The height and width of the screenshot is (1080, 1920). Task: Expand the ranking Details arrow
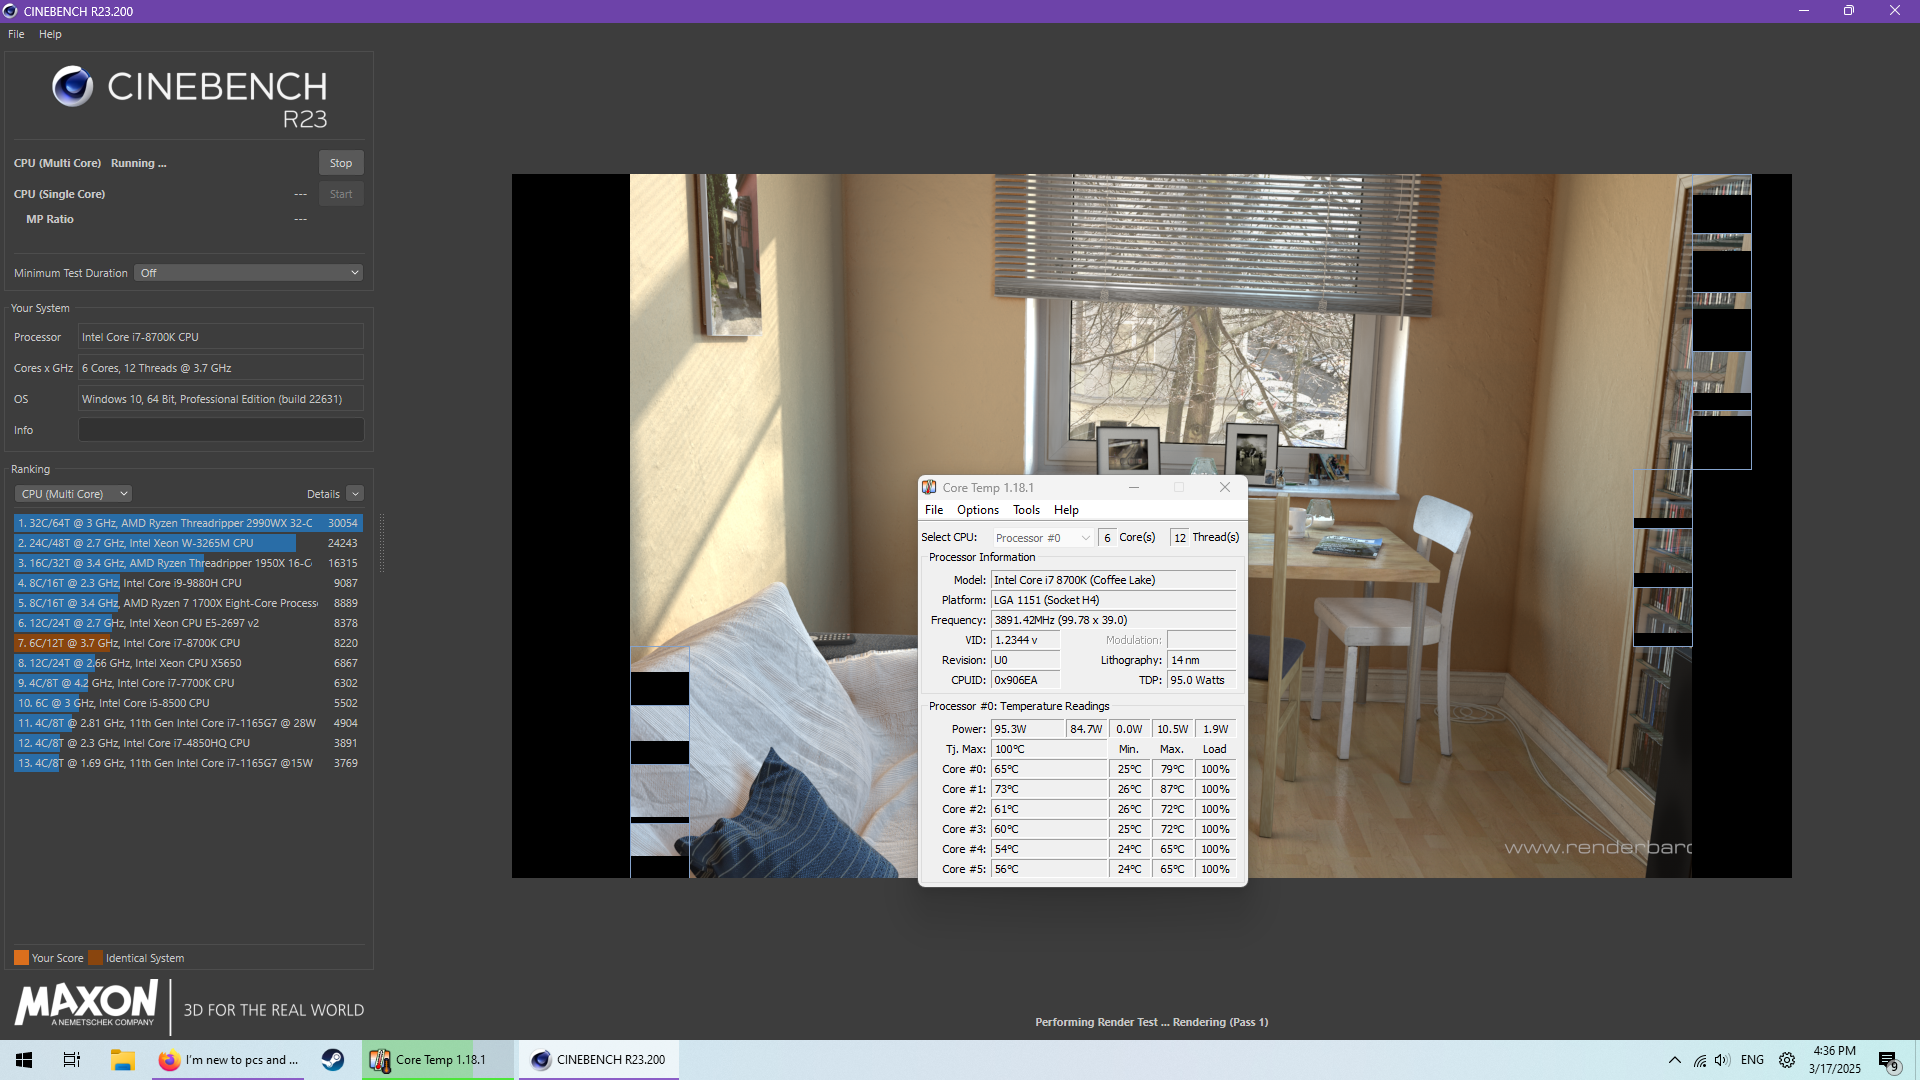point(355,494)
